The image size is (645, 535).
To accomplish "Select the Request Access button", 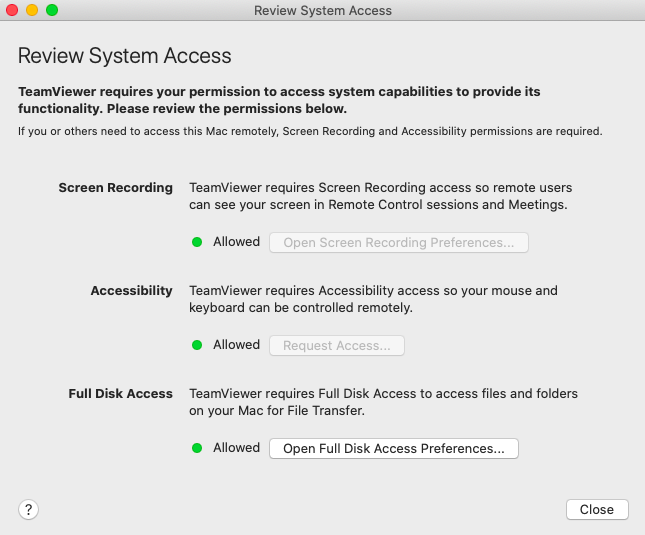I will pyautogui.click(x=337, y=345).
